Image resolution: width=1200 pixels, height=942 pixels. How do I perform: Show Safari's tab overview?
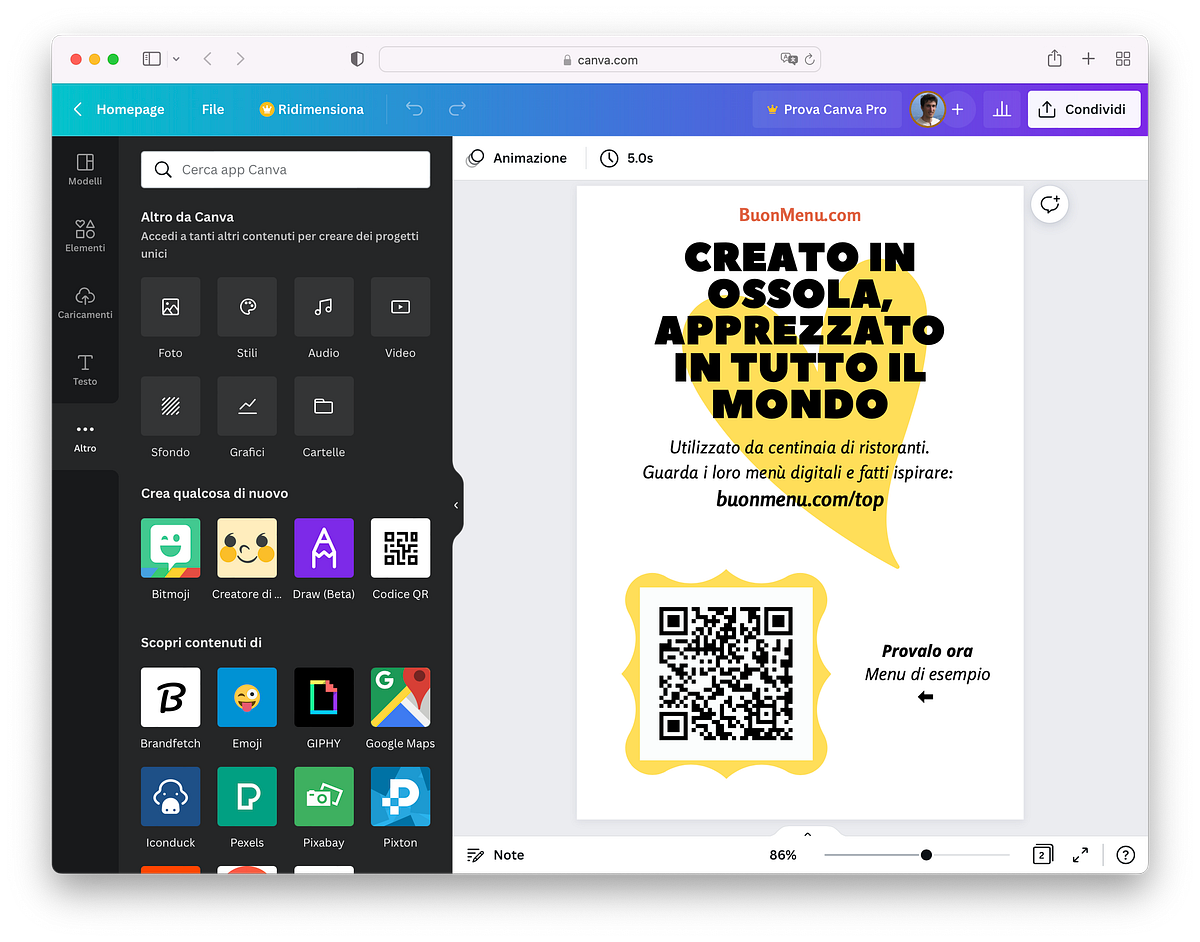(1123, 59)
